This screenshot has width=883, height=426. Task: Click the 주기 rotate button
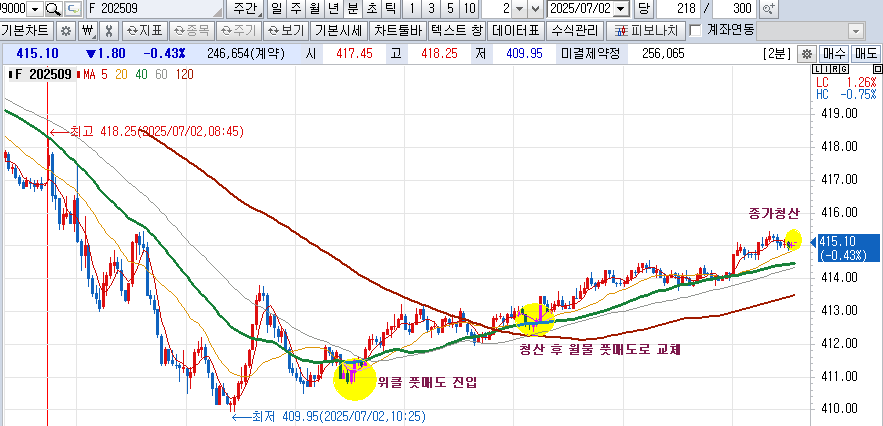(238, 30)
